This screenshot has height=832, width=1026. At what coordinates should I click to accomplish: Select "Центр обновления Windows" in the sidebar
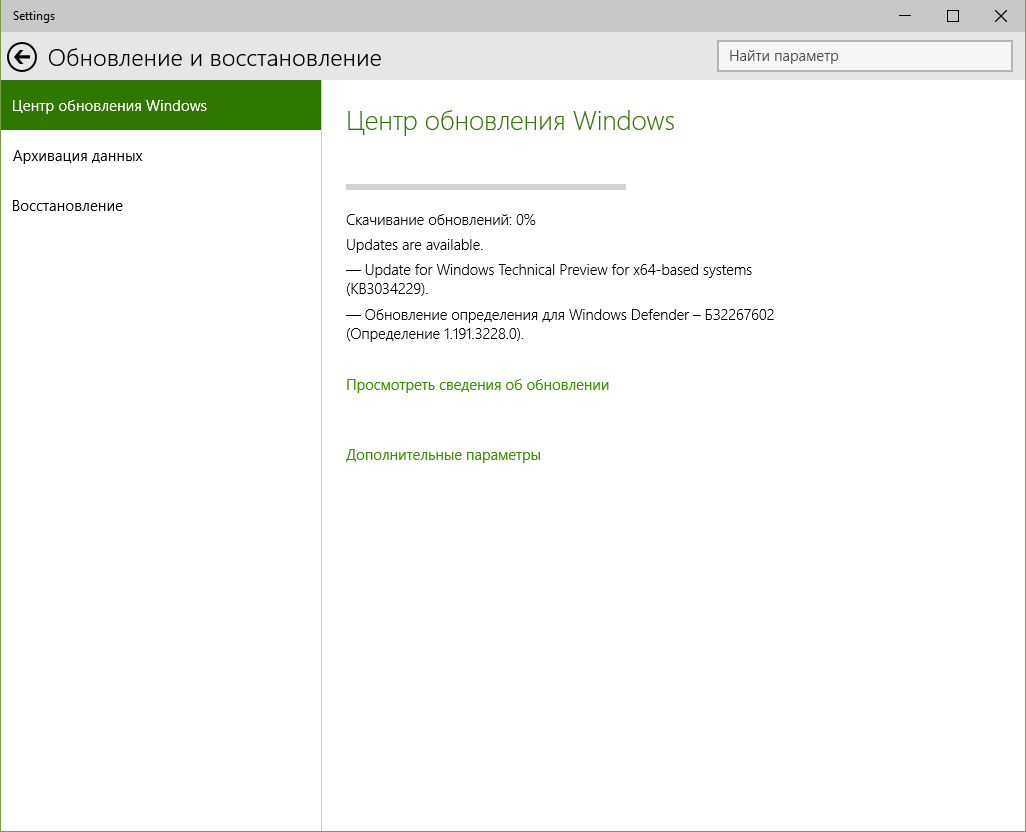click(x=110, y=106)
